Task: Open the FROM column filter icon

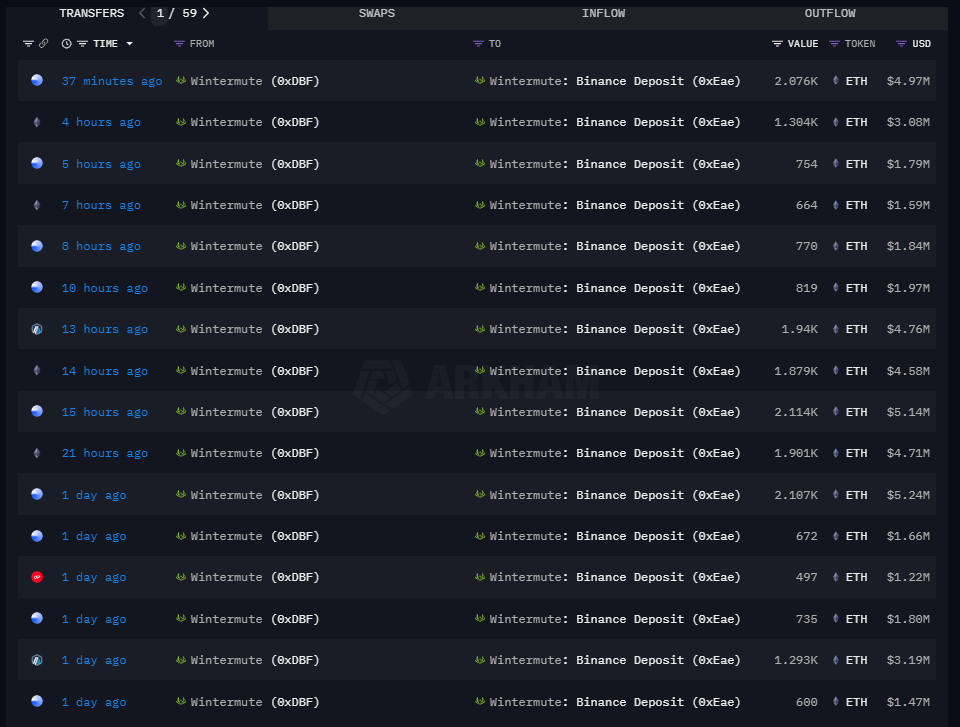Action: click(179, 43)
